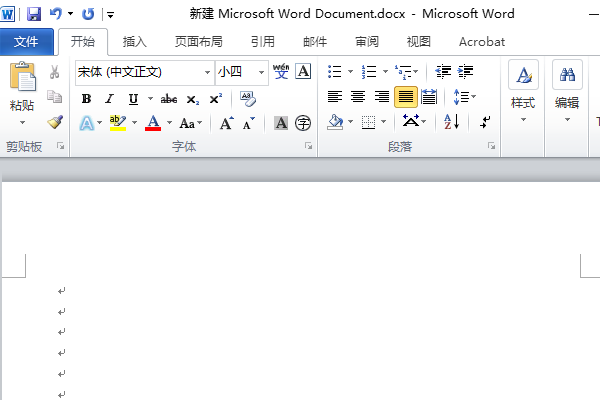Screen dimensions: 600x400
Task: Switch to the 邮件 tab
Action: coord(315,42)
